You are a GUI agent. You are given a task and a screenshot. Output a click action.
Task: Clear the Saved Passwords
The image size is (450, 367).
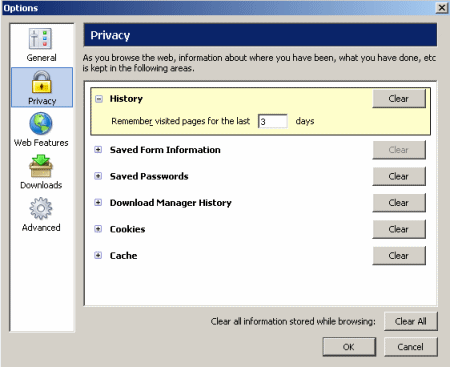coord(399,176)
